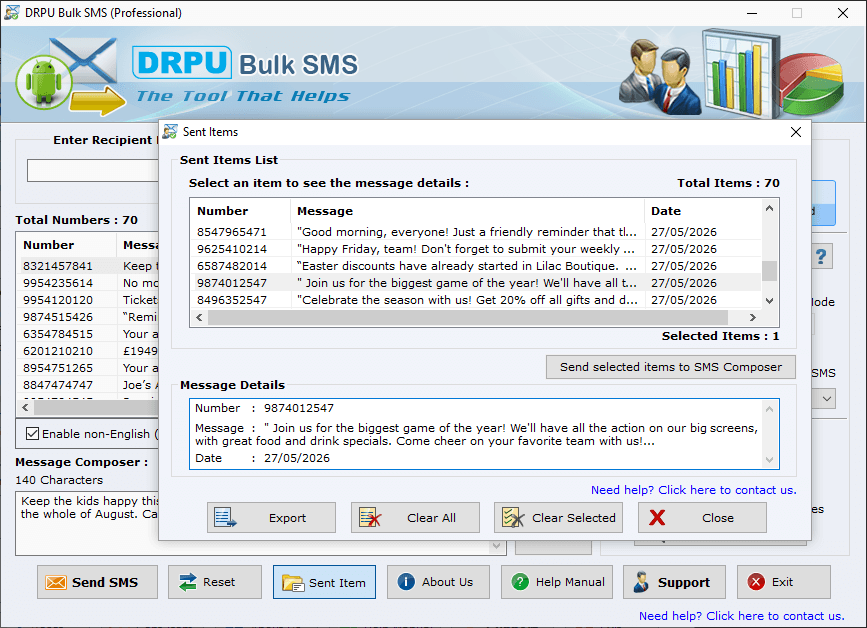This screenshot has width=867, height=628.
Task: Click the Sent Items dialog title icon
Action: point(170,132)
